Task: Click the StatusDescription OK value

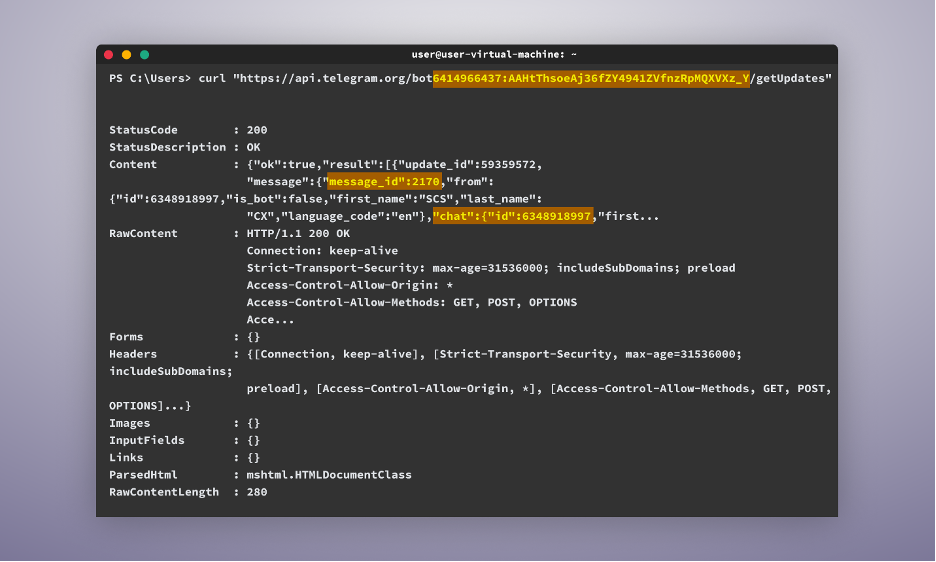Action: [254, 148]
